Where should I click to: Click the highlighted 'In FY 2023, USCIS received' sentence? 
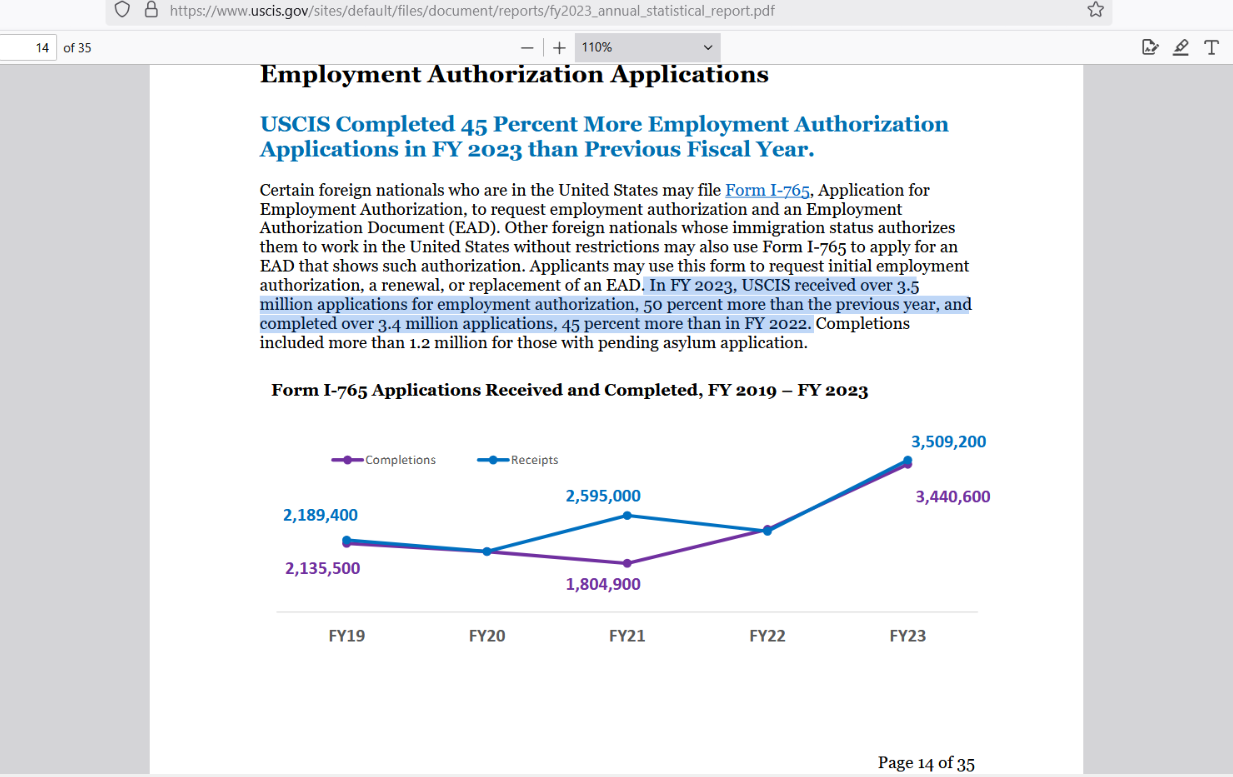tap(615, 304)
